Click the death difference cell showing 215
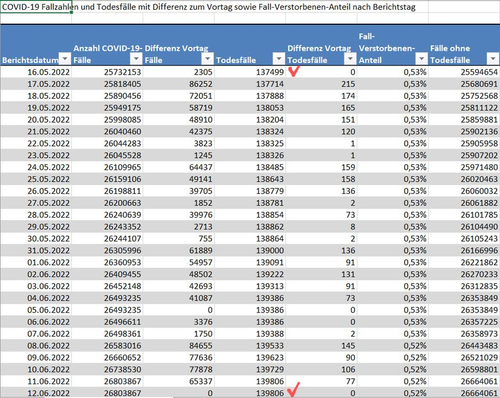 321,84
